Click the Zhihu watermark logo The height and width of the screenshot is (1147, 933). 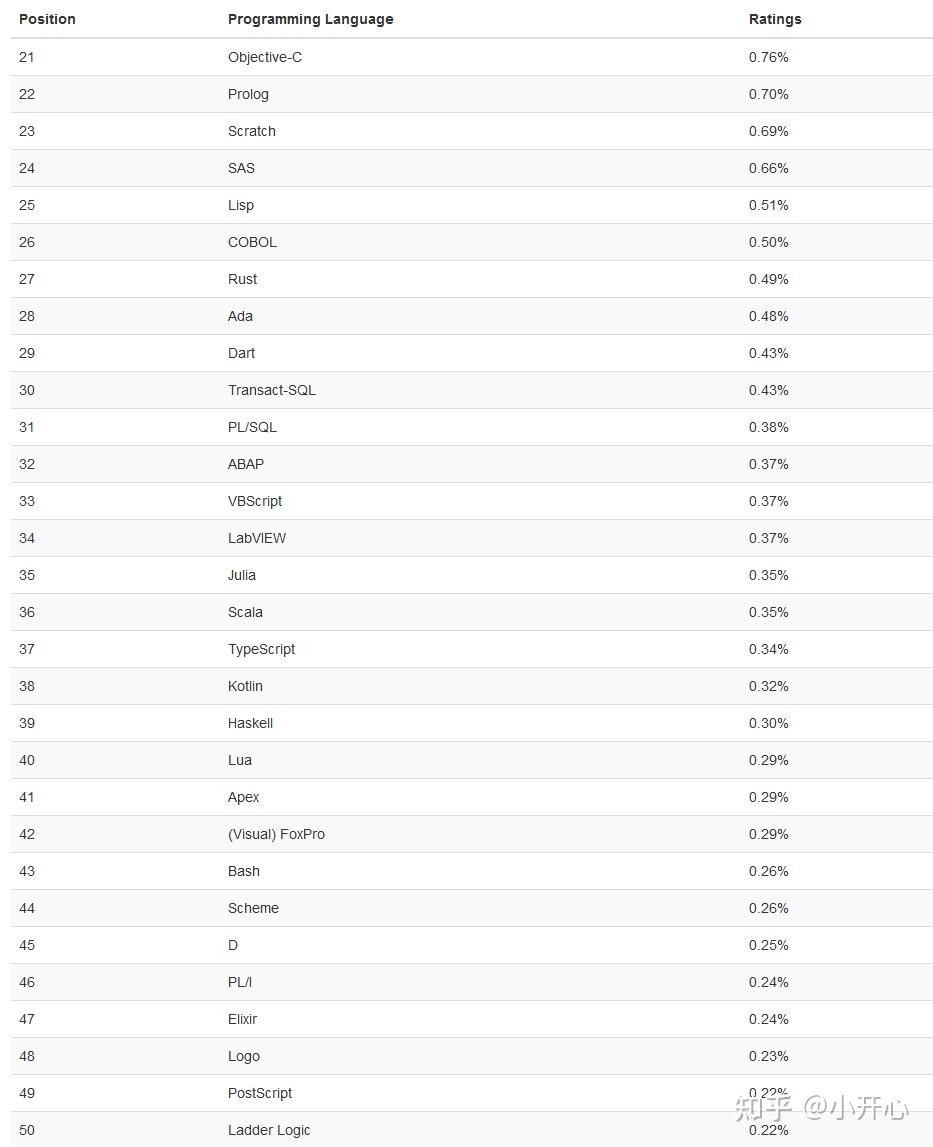click(x=764, y=1107)
